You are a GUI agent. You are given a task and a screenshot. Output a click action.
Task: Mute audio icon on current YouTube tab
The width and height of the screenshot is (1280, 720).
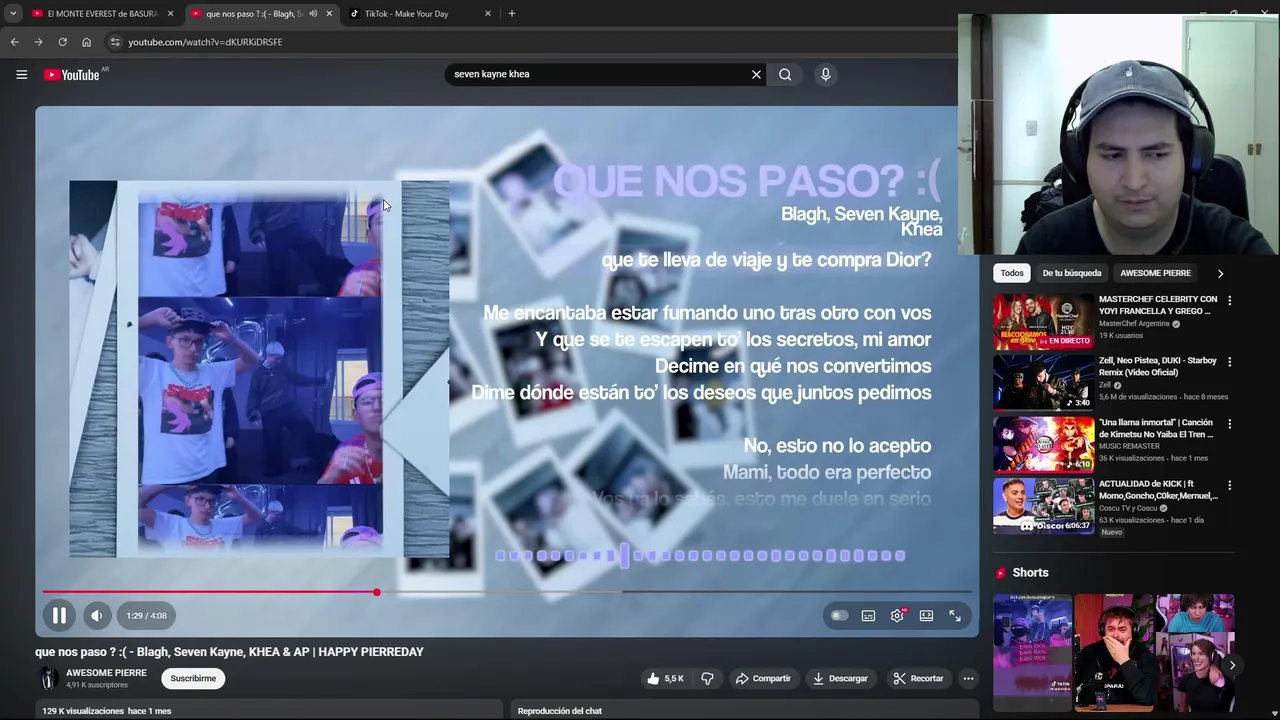pos(313,14)
